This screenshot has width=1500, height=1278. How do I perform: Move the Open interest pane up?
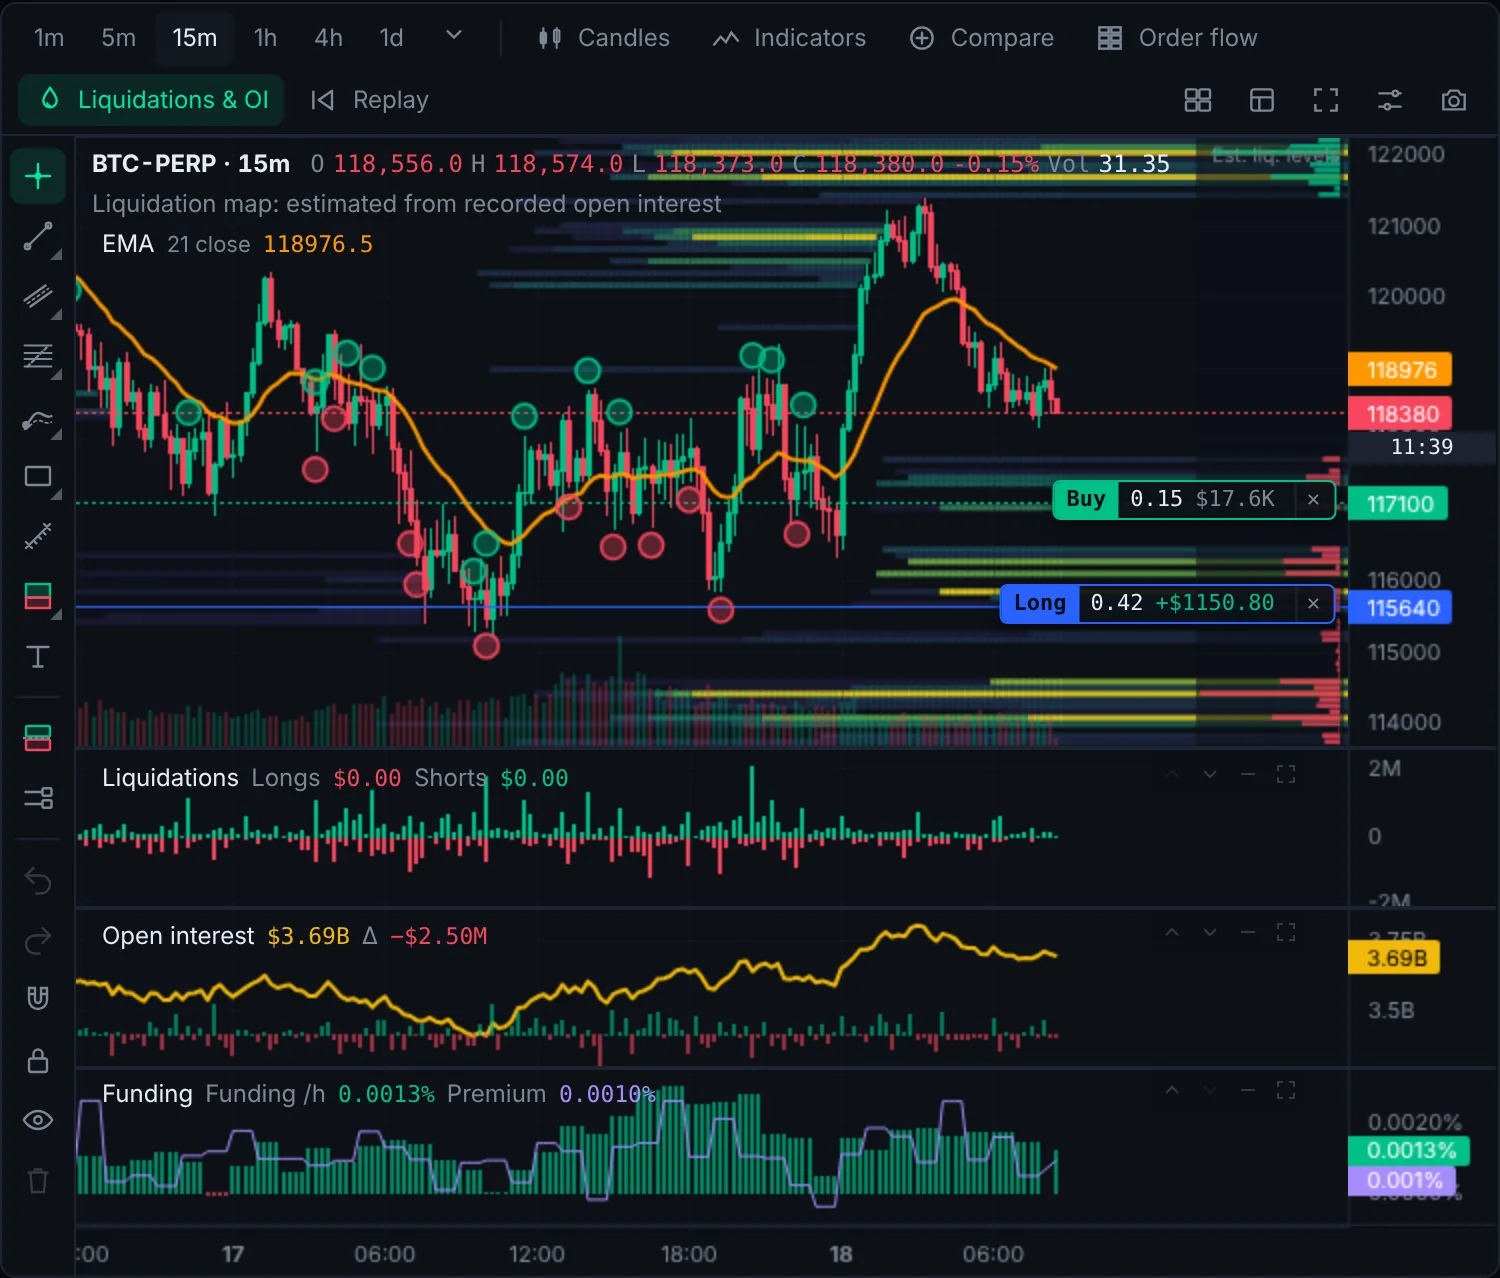(1172, 932)
